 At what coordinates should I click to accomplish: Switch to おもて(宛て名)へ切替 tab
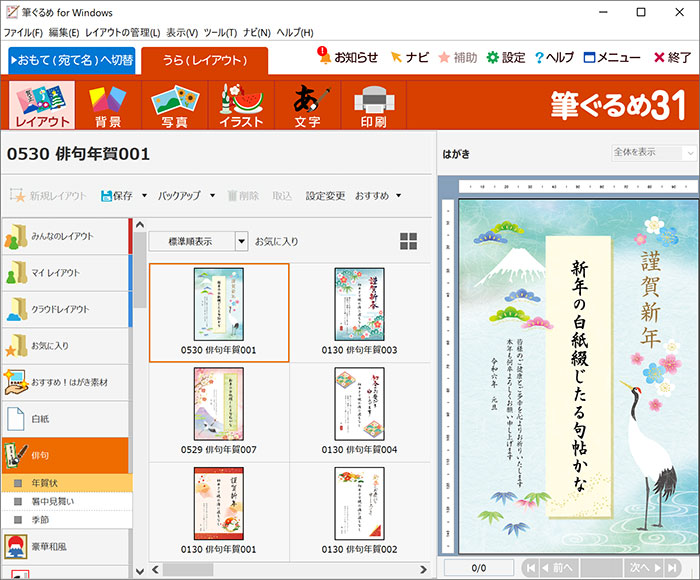tap(72, 60)
